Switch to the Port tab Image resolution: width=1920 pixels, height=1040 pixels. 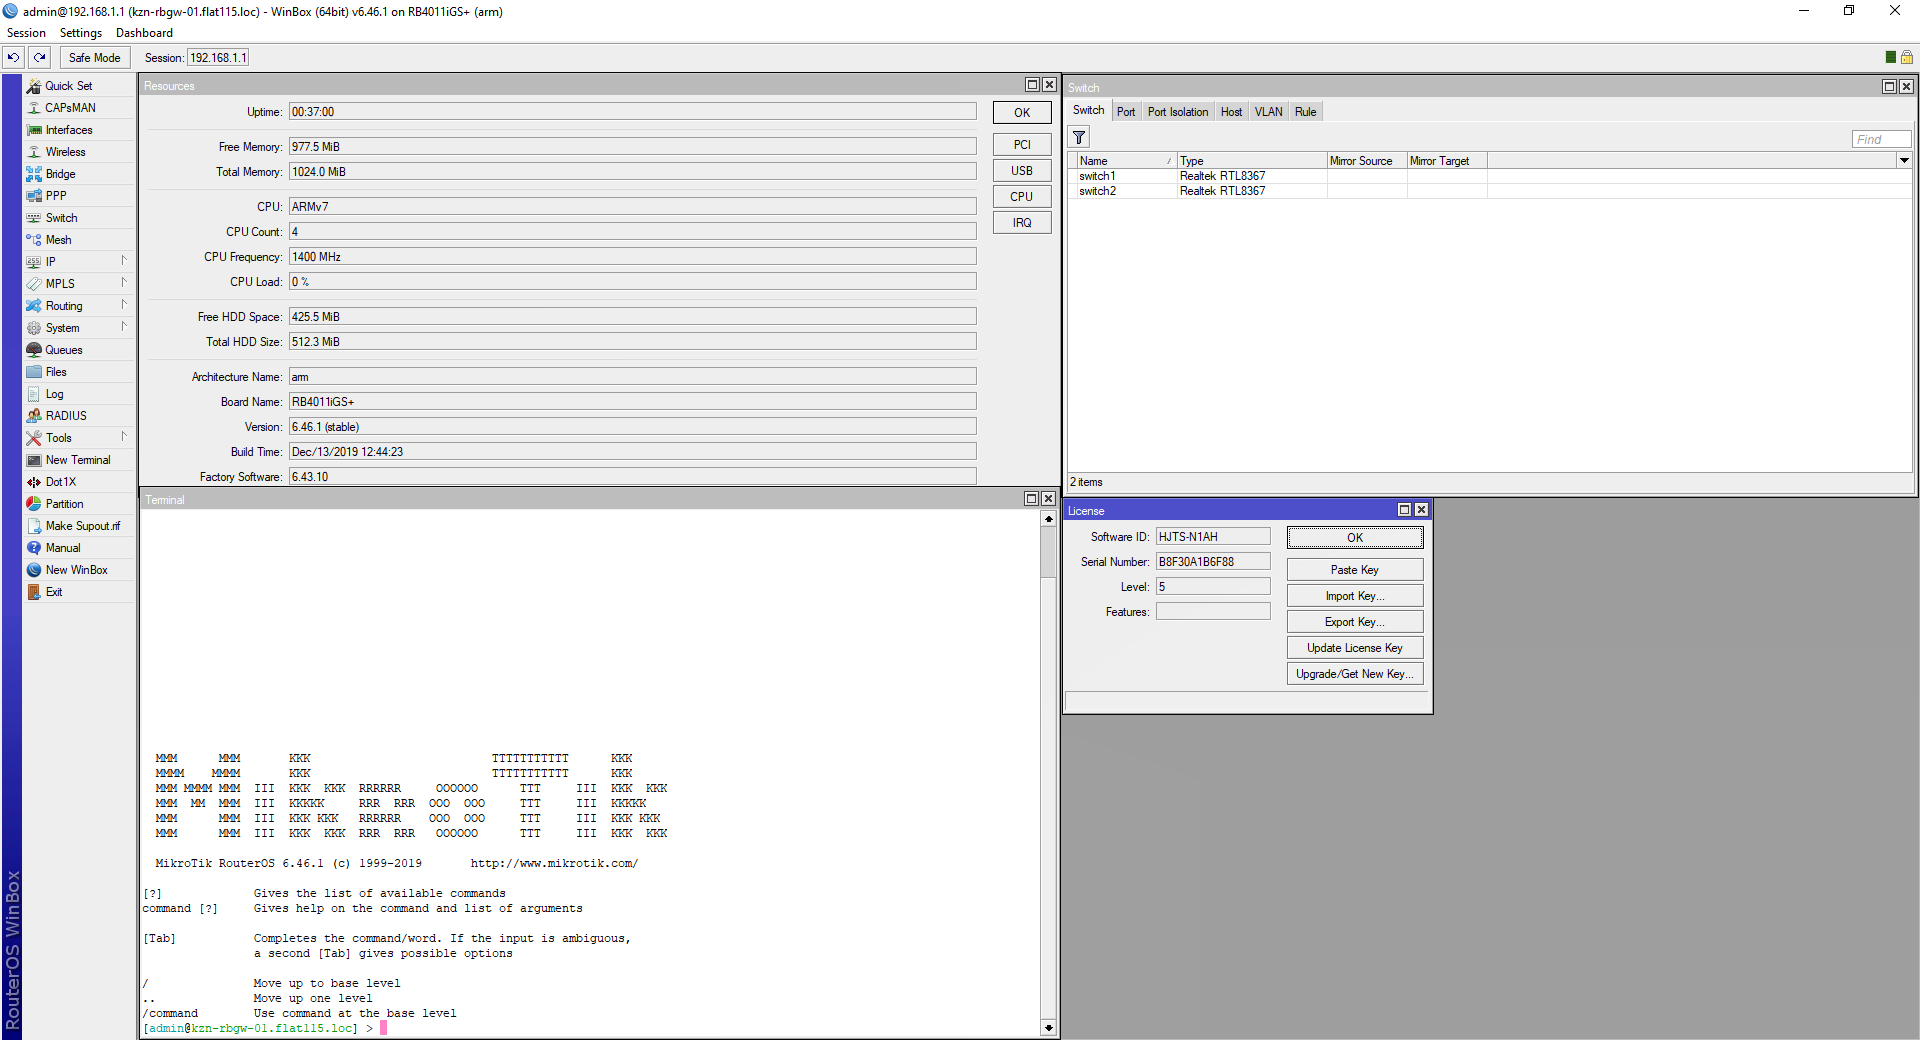(1126, 112)
